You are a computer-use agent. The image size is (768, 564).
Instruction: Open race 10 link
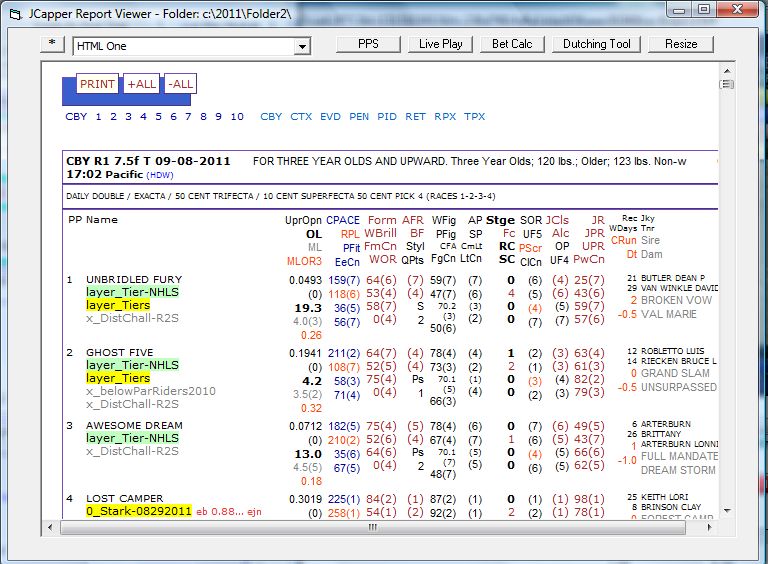(237, 117)
